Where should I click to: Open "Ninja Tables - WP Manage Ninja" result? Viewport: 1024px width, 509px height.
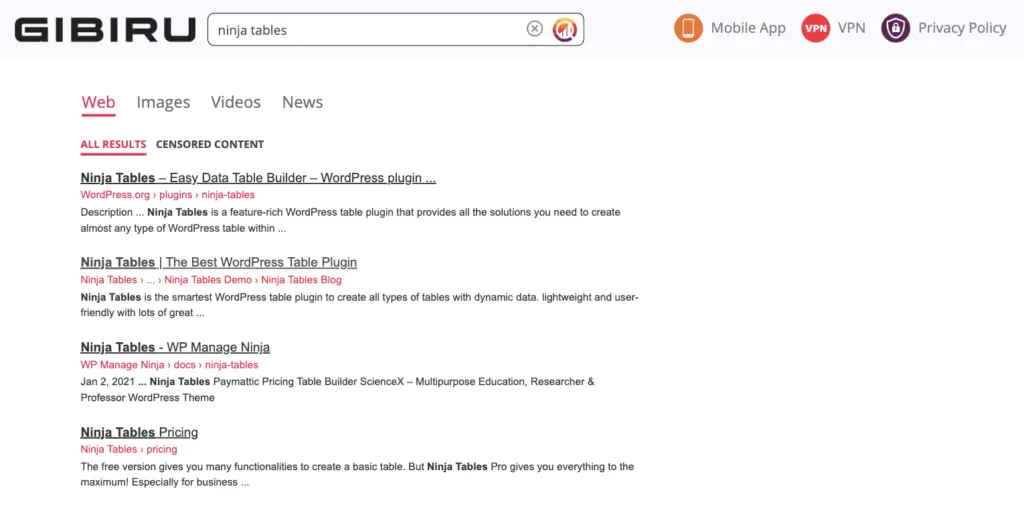[x=175, y=347]
